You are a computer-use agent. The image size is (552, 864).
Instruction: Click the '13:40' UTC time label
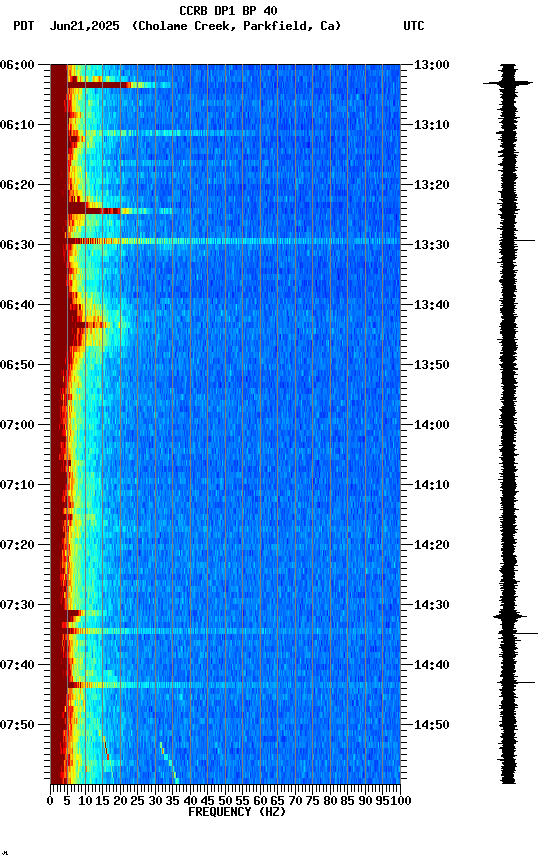click(432, 305)
